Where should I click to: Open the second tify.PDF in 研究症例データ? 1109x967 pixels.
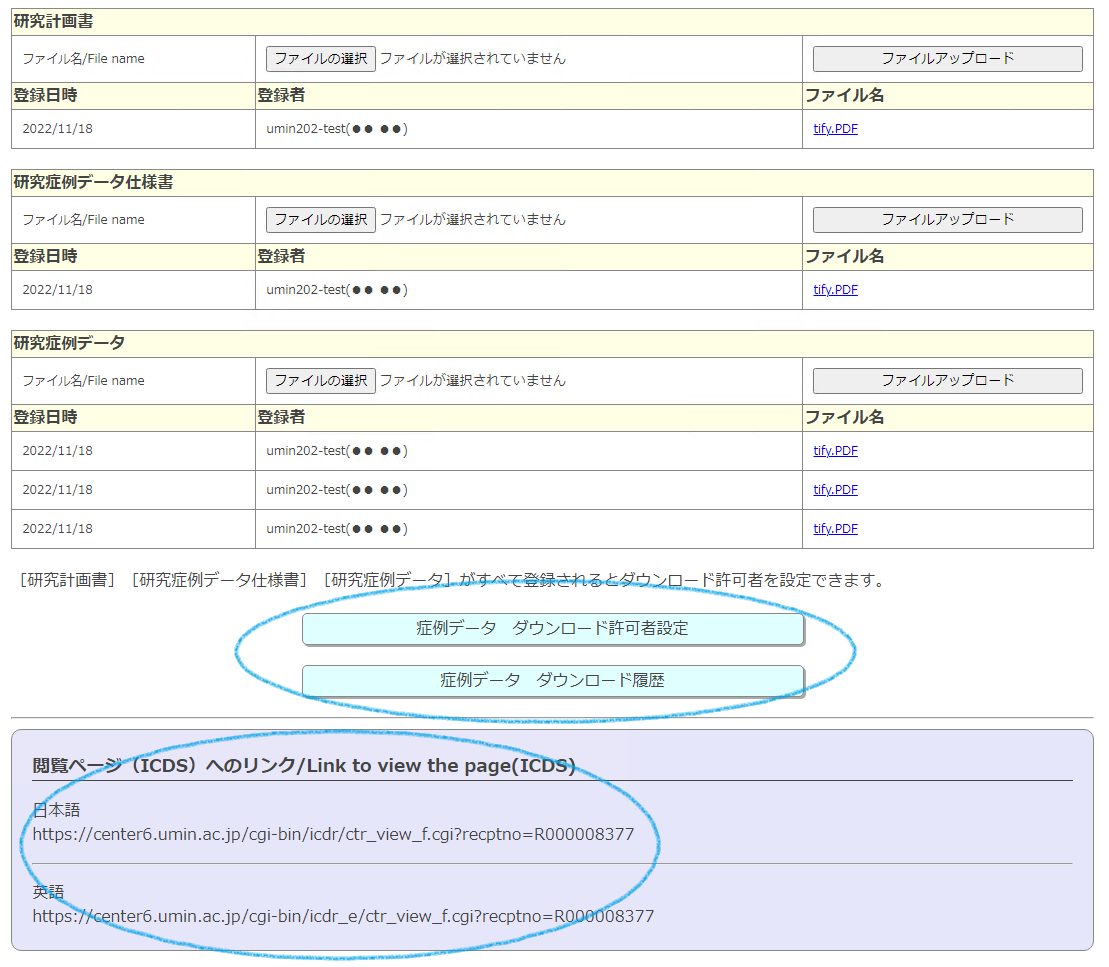[835, 490]
